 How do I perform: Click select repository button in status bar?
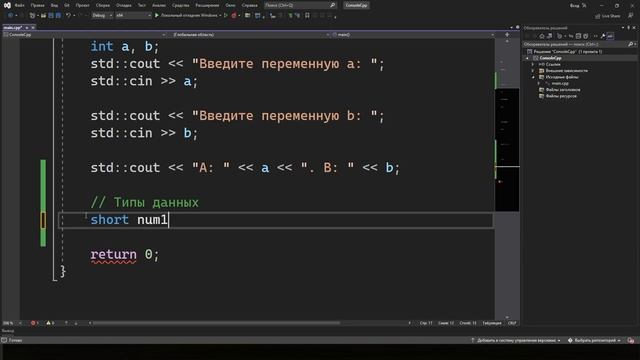point(594,340)
